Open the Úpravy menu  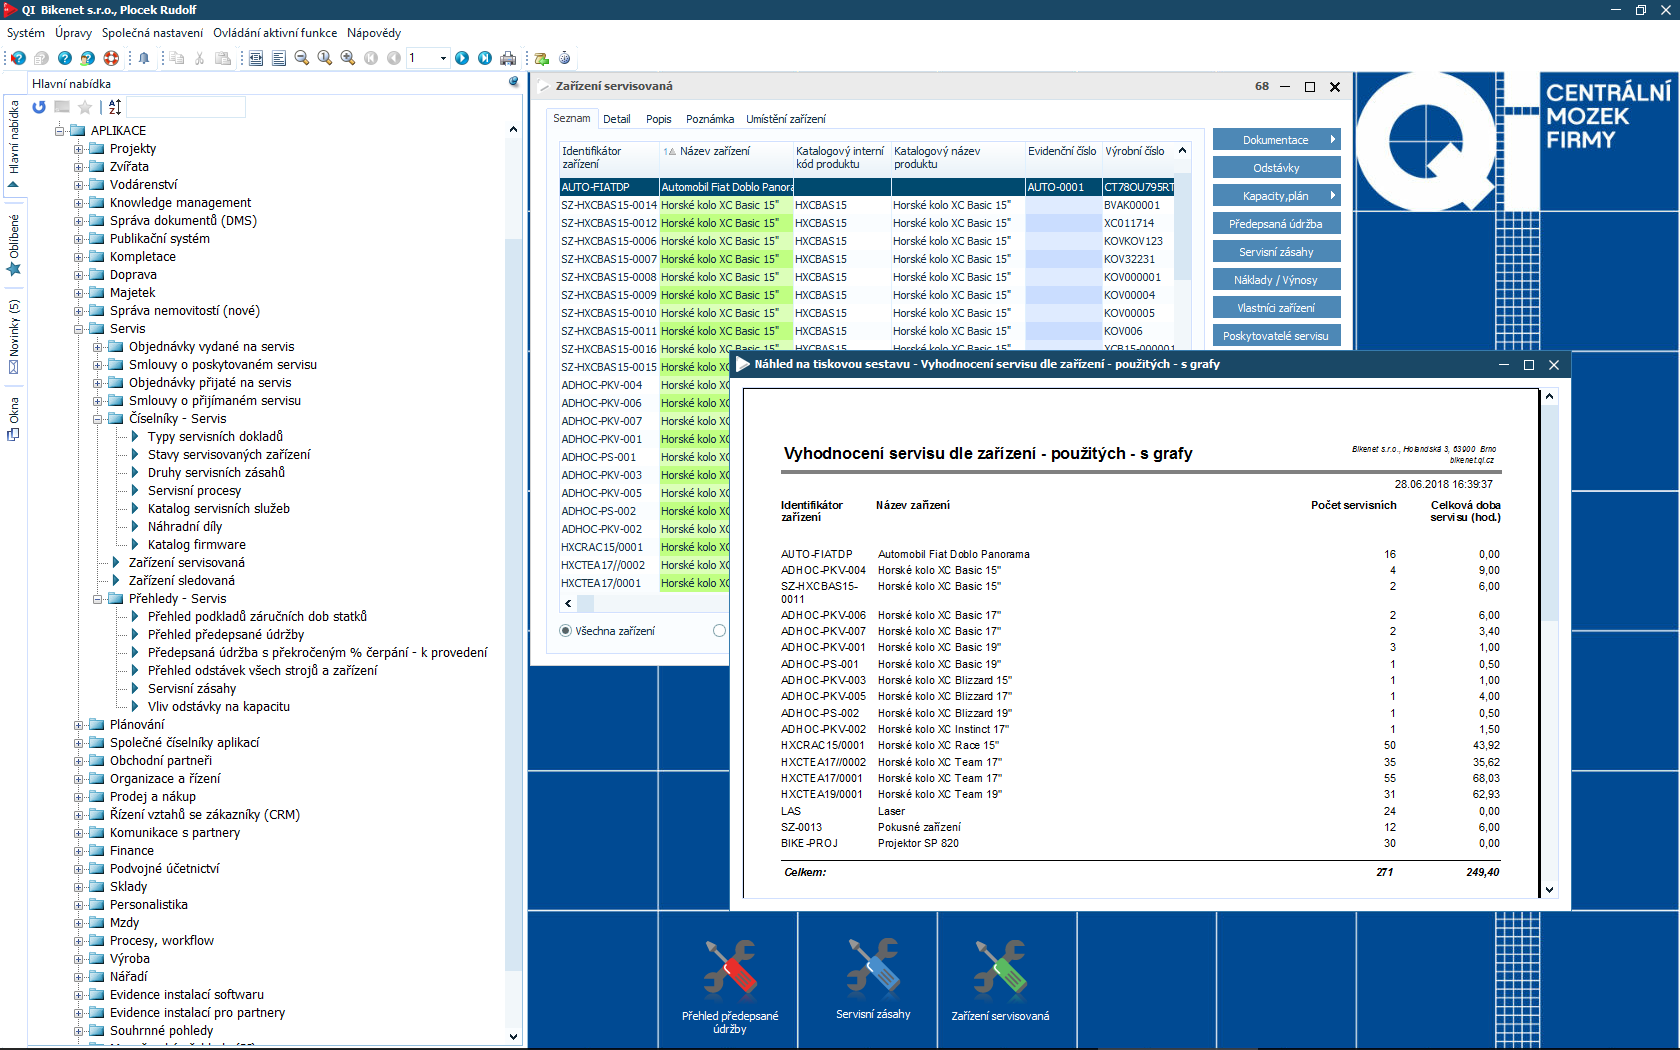73,33
